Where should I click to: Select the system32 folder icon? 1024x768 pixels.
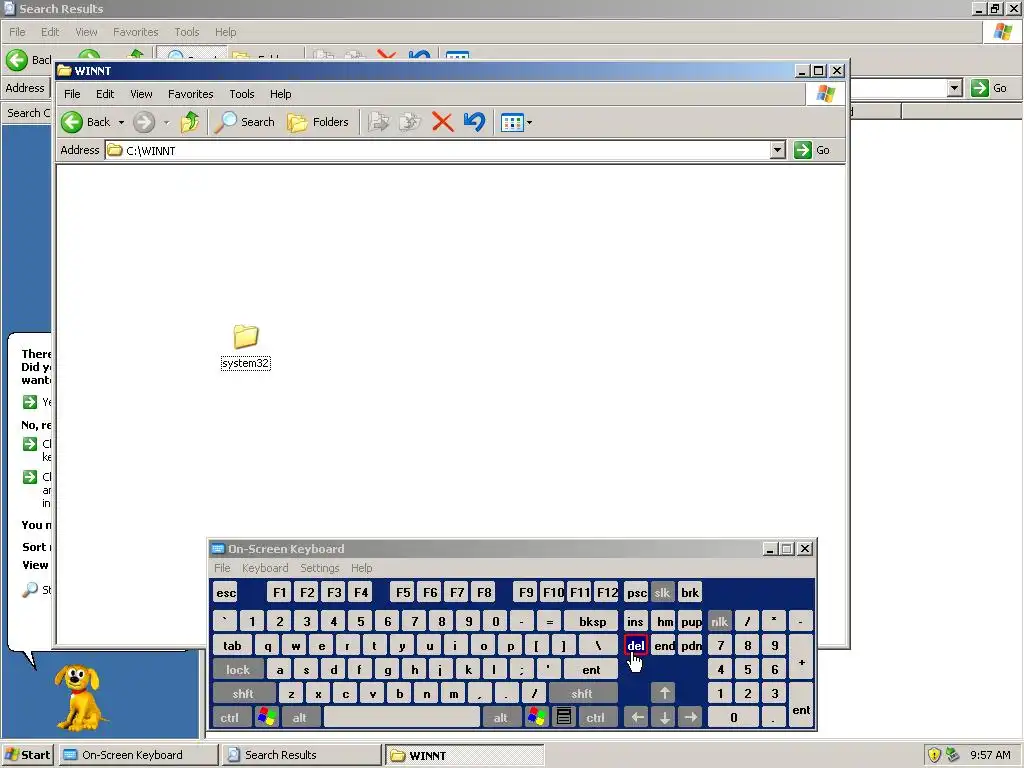pyautogui.click(x=246, y=336)
